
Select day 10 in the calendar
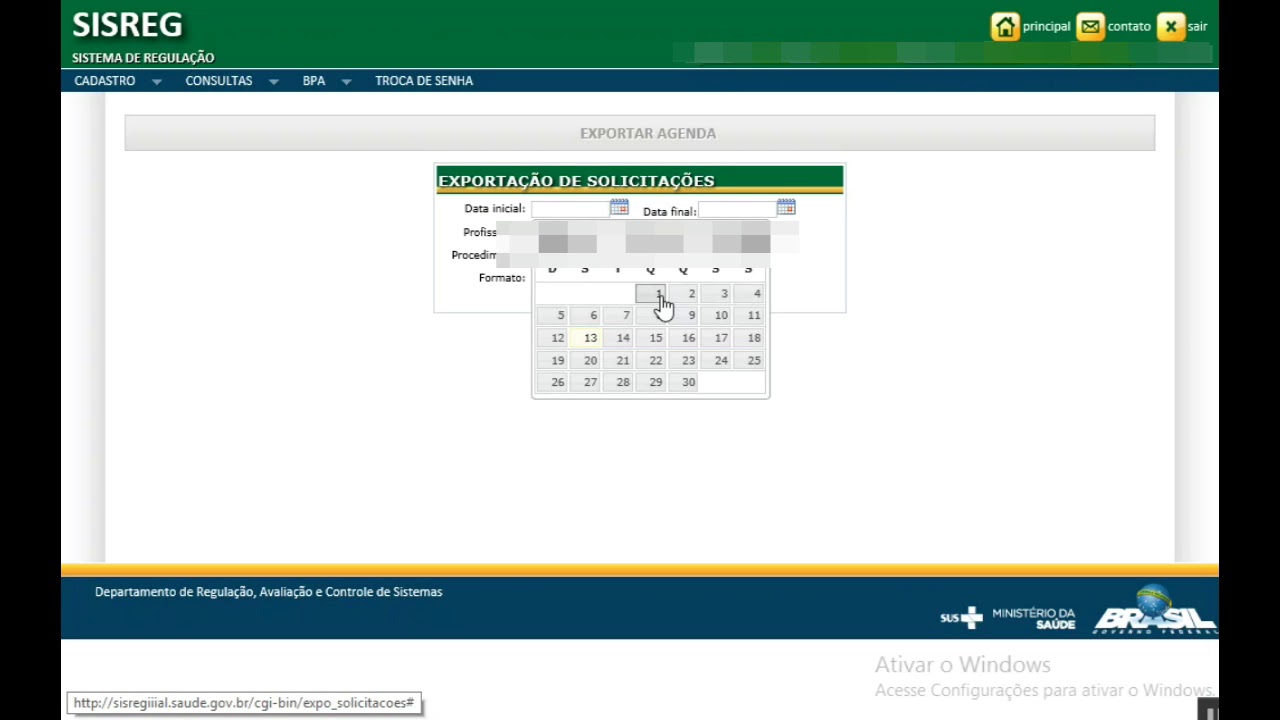tap(716, 315)
